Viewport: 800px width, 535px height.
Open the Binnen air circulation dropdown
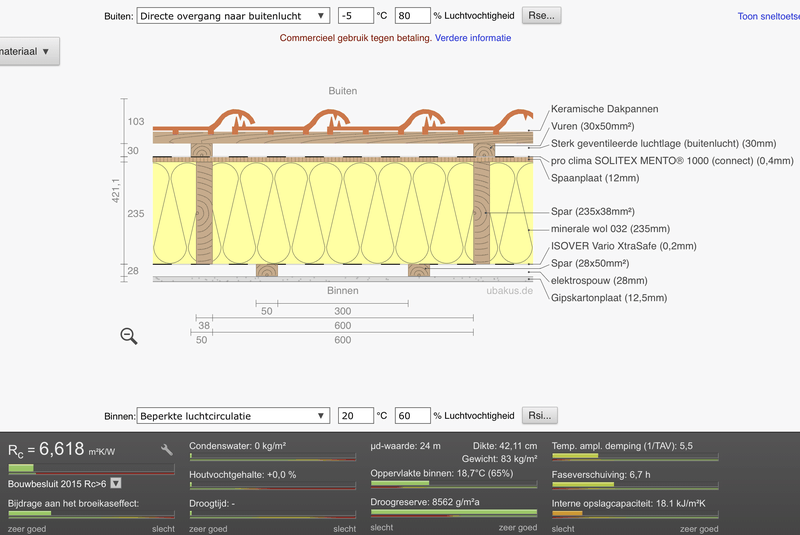pos(232,416)
